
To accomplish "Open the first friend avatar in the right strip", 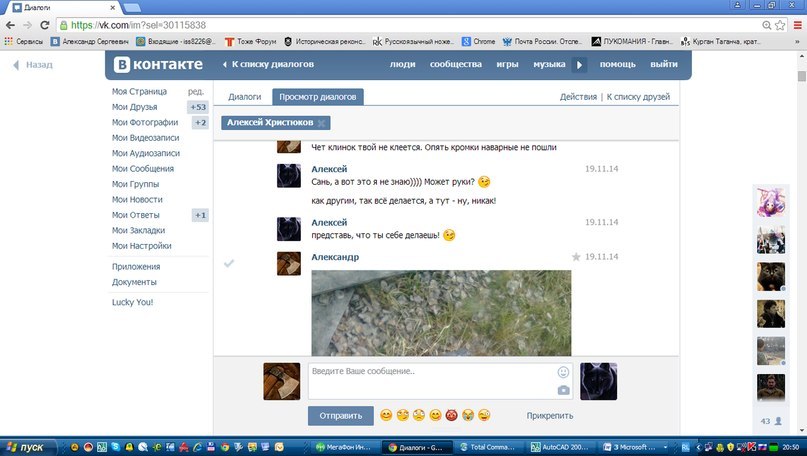I will pyautogui.click(x=770, y=202).
